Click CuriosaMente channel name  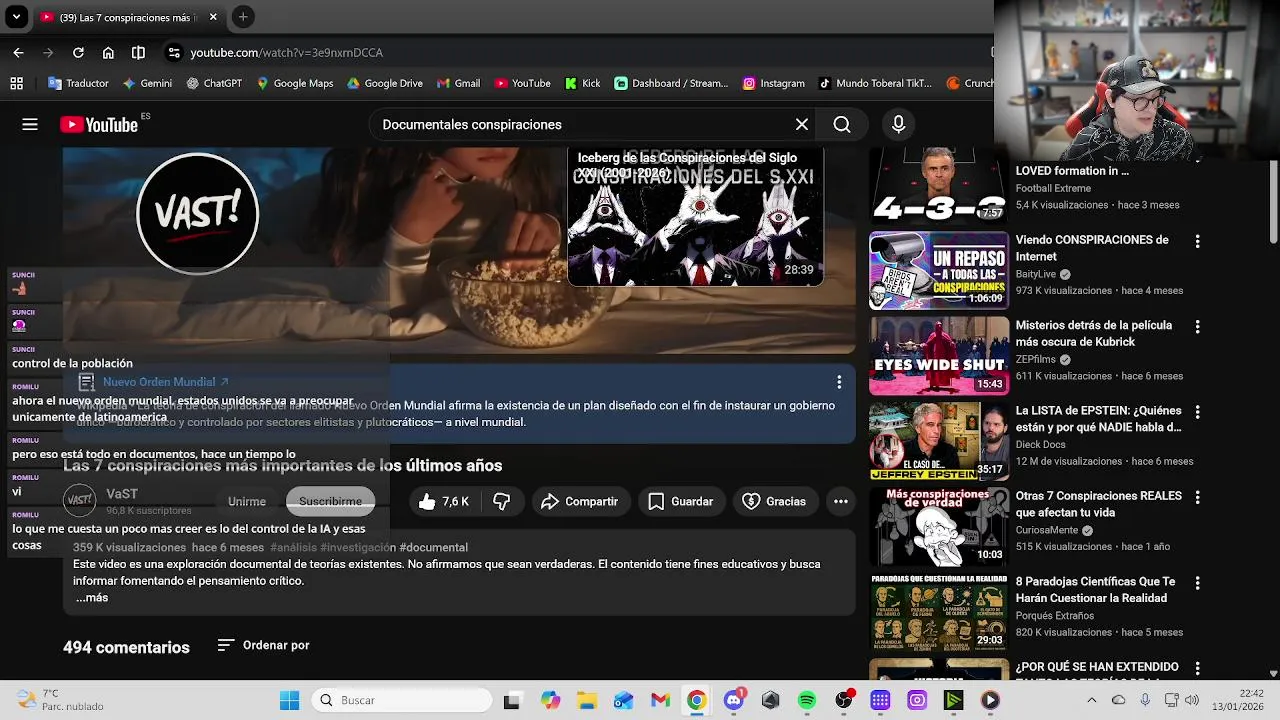click(1047, 530)
